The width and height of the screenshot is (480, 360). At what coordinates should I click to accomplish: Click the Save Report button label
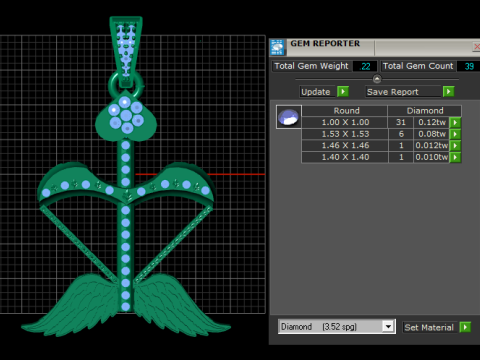403,92
